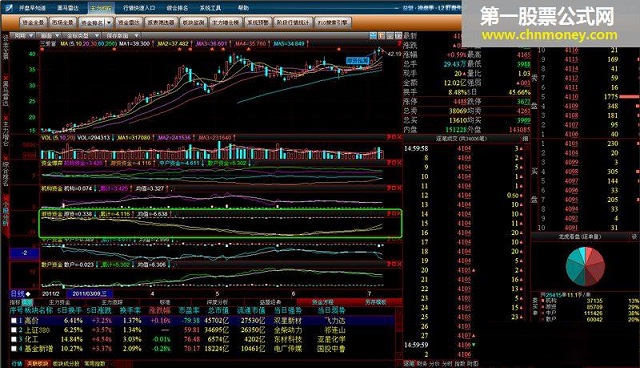Open help for the VOL indicator panel

(x=389, y=137)
